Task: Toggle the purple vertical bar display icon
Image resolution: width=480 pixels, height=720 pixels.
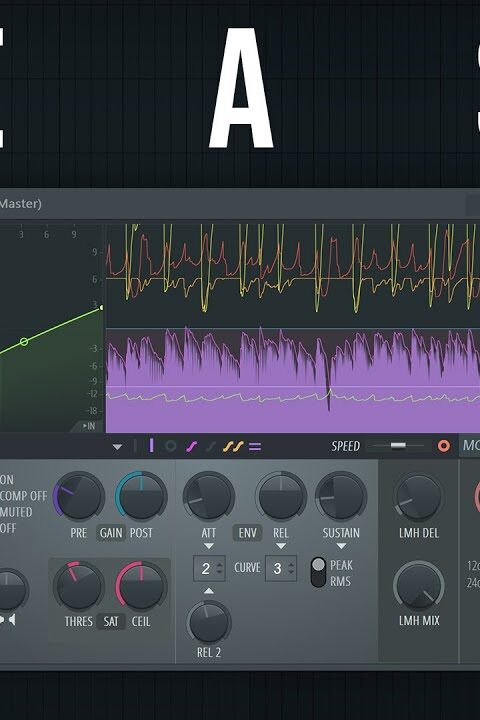Action: [x=152, y=446]
